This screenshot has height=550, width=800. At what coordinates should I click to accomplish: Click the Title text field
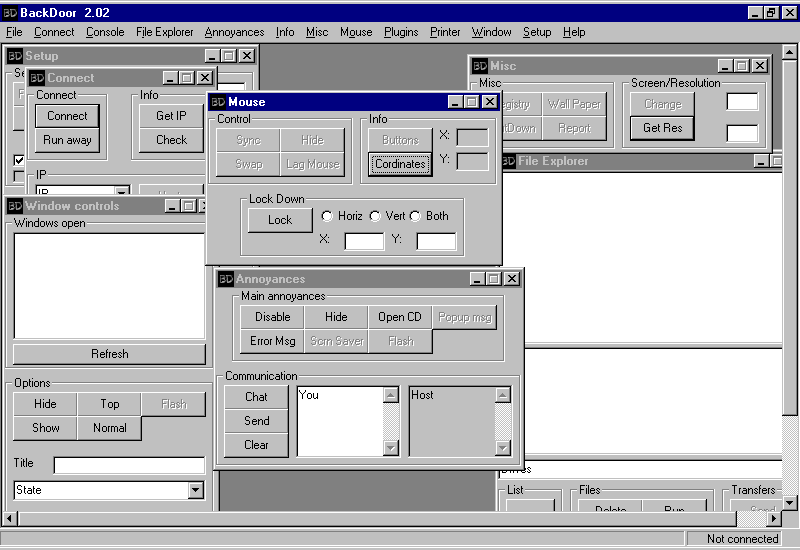(129, 465)
